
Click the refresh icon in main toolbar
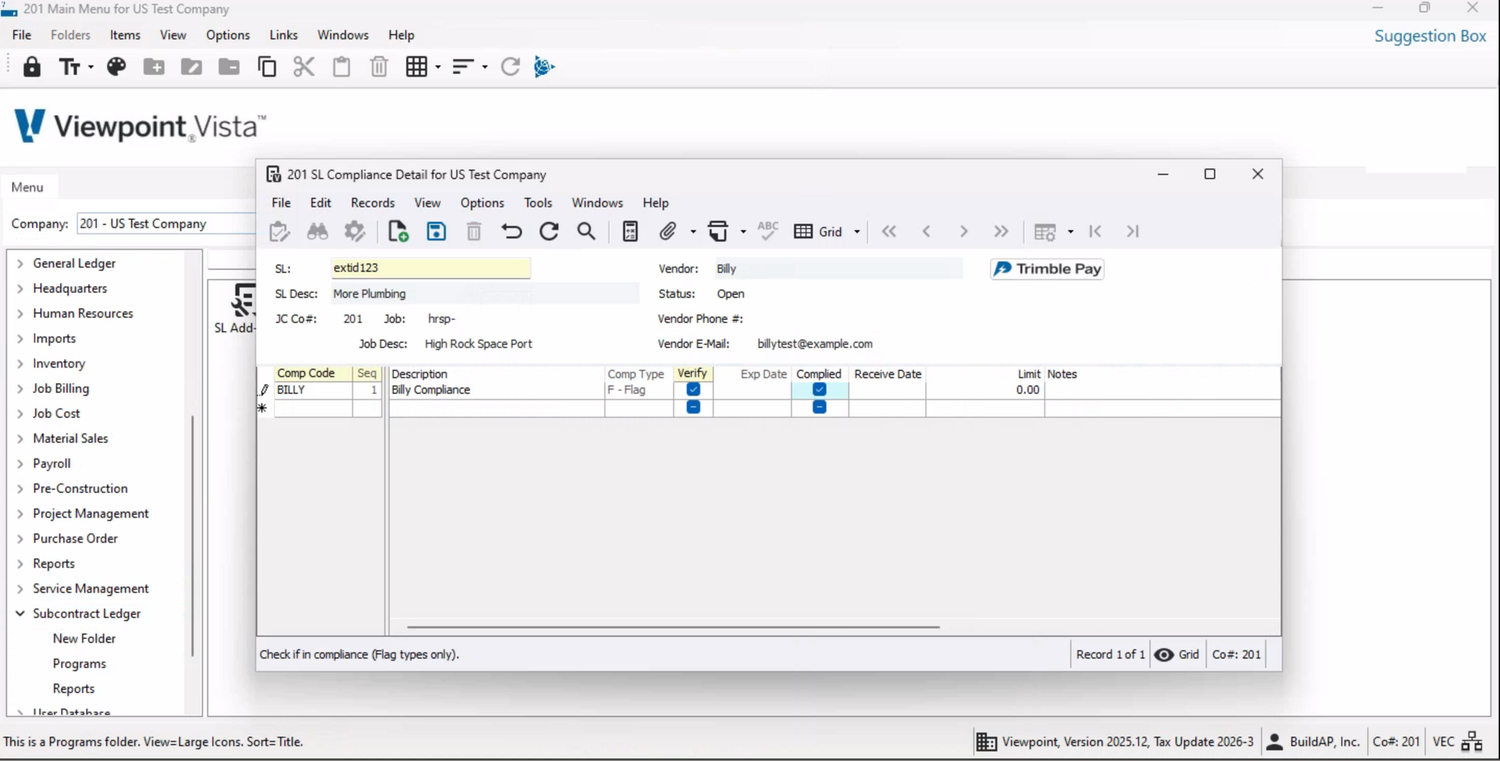pos(510,67)
